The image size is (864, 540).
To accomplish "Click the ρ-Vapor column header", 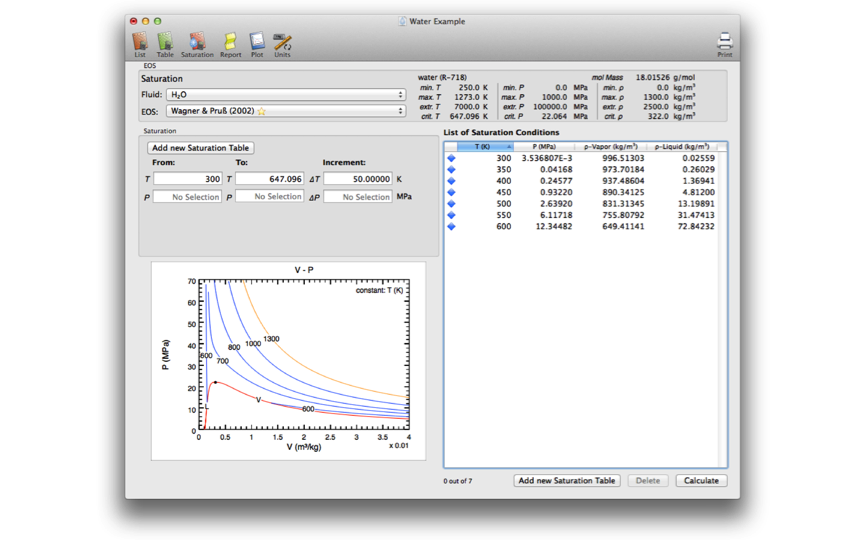I will click(611, 147).
